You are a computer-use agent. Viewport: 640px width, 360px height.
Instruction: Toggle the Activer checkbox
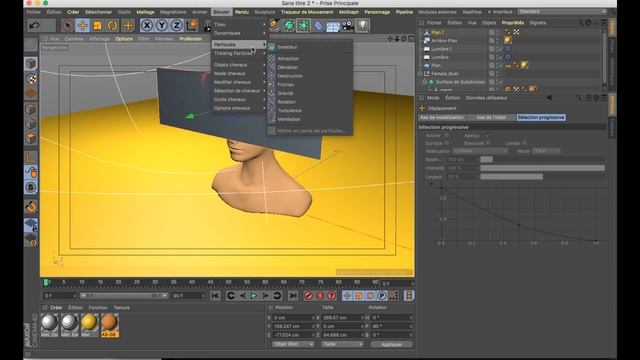[x=447, y=135]
